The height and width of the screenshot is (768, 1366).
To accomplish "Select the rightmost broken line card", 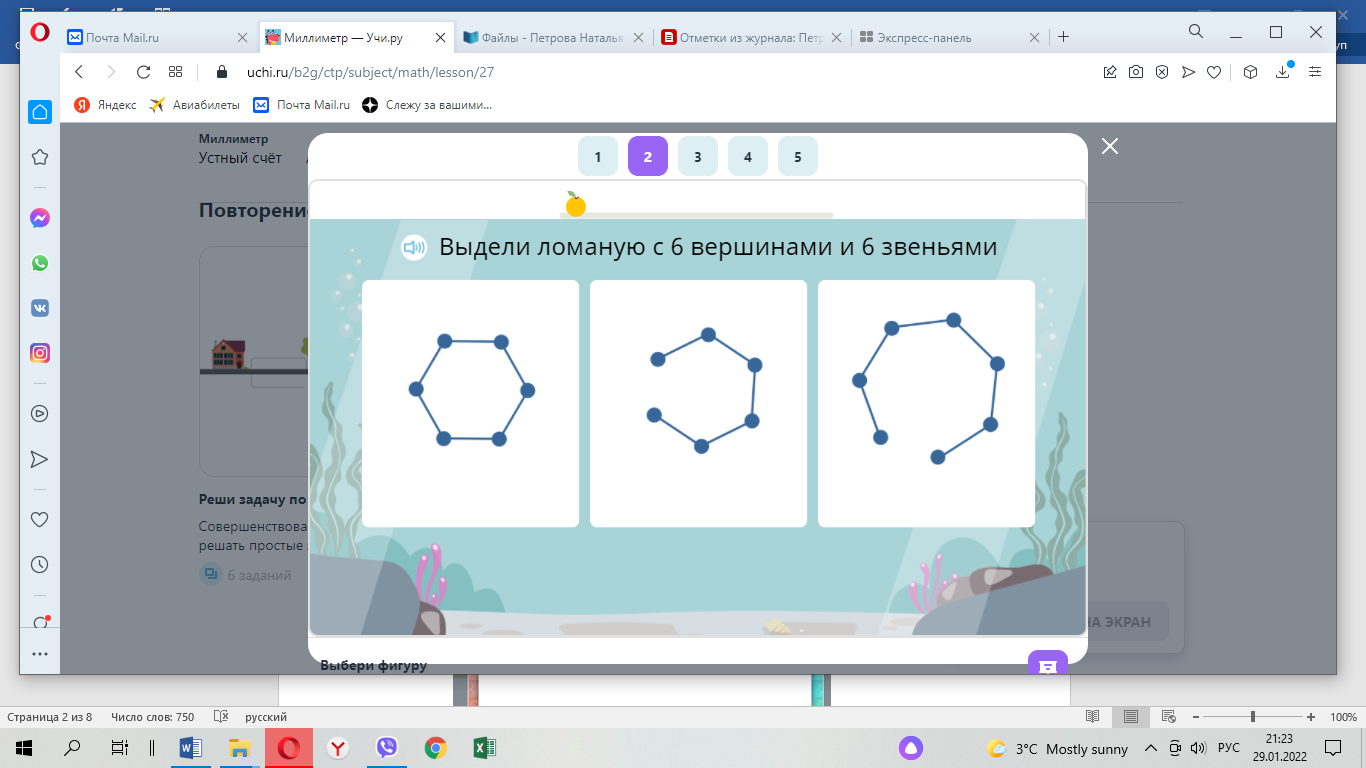I will [926, 403].
